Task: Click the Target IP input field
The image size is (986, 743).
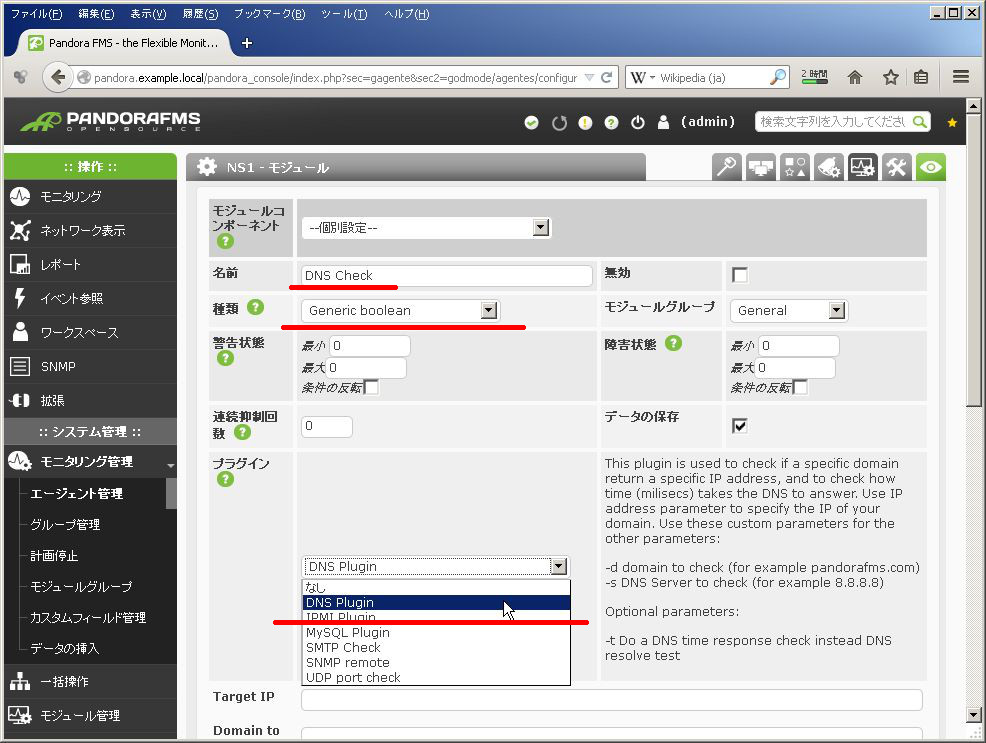Action: tap(611, 700)
